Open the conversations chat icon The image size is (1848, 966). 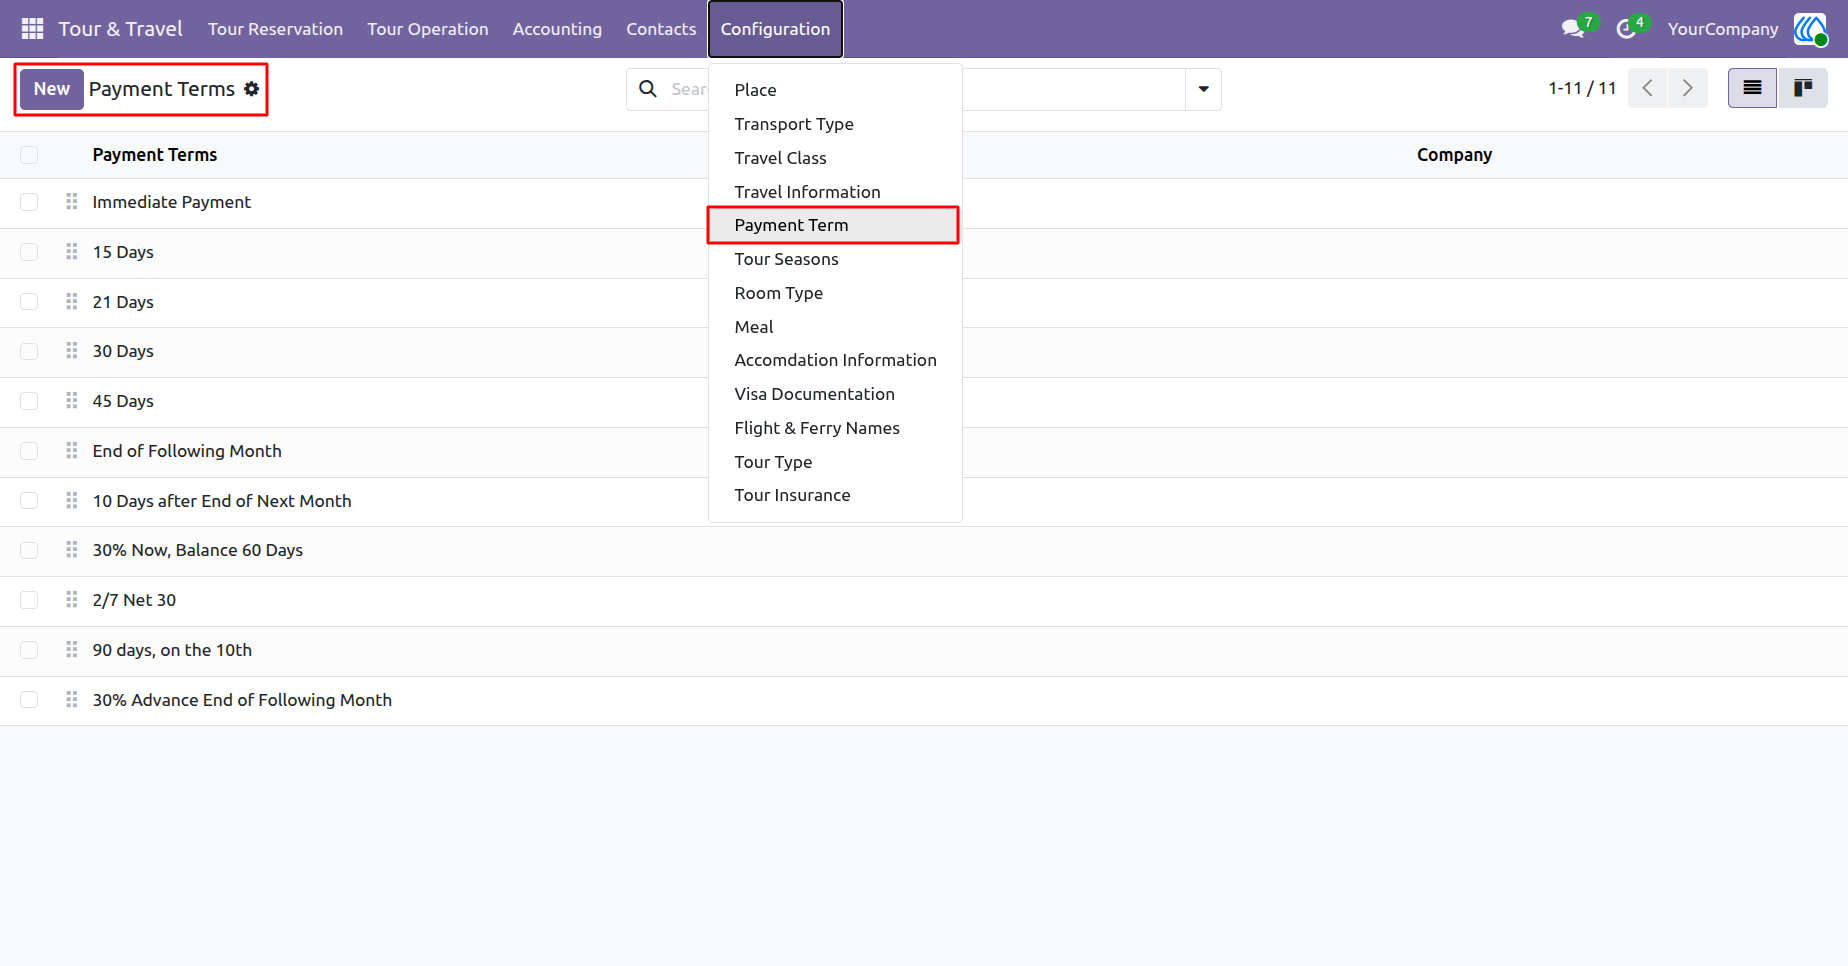click(1573, 29)
